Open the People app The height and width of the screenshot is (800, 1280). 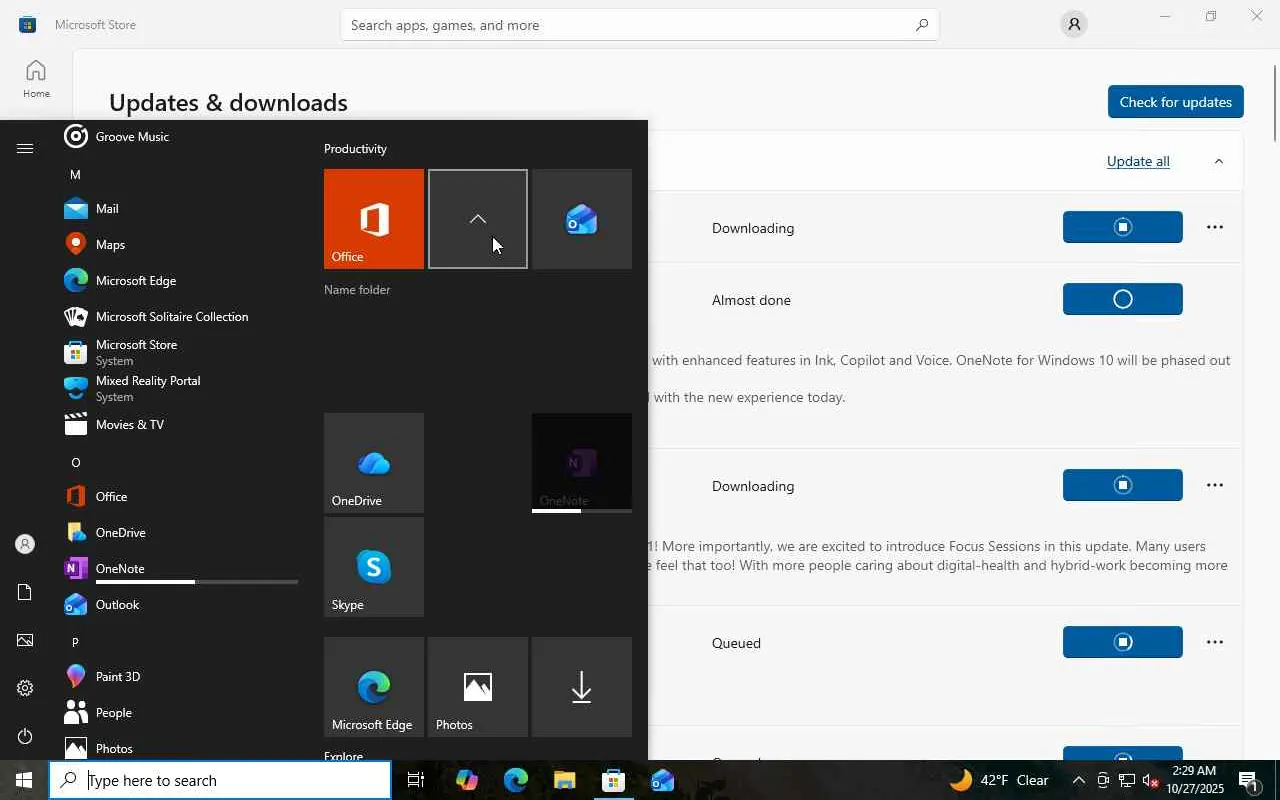point(180,712)
